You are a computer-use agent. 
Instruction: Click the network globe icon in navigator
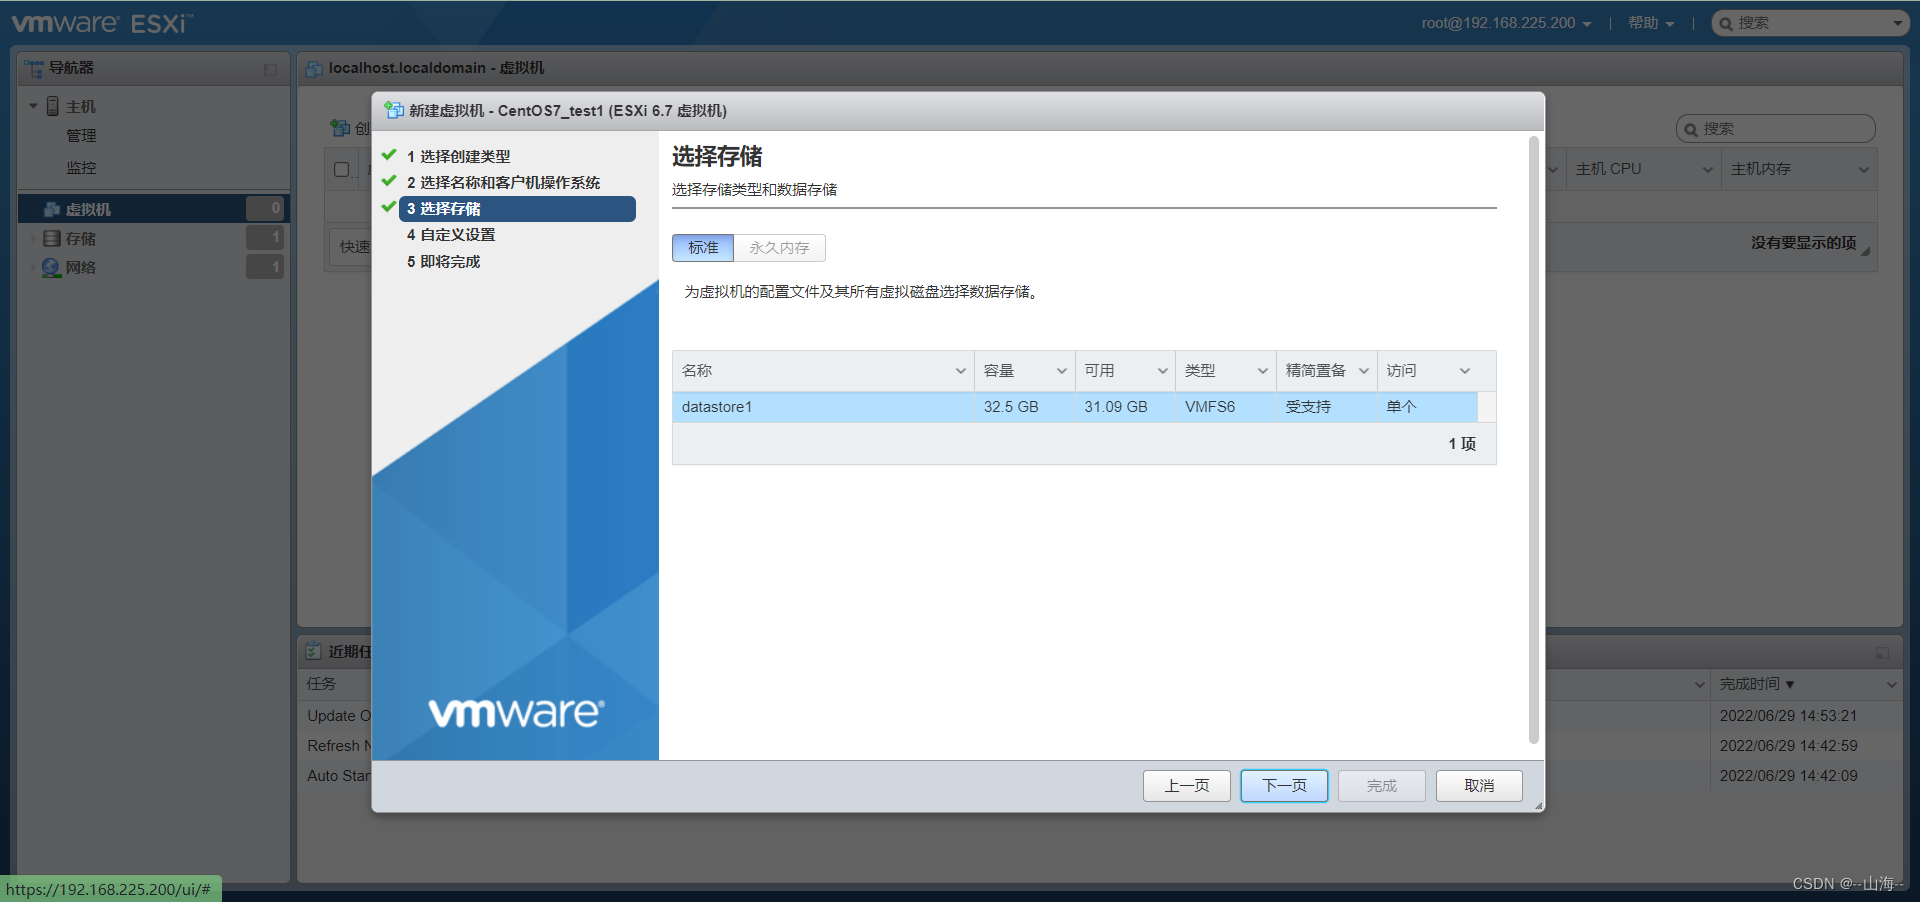[51, 267]
